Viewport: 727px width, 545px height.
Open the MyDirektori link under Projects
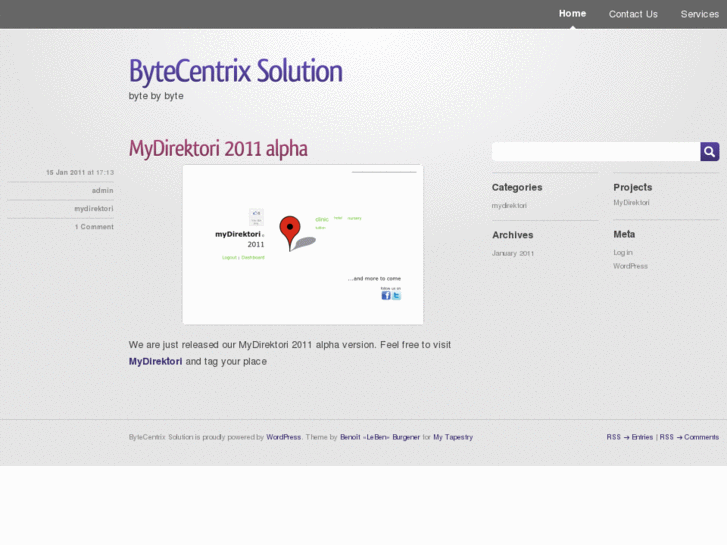pos(631,203)
